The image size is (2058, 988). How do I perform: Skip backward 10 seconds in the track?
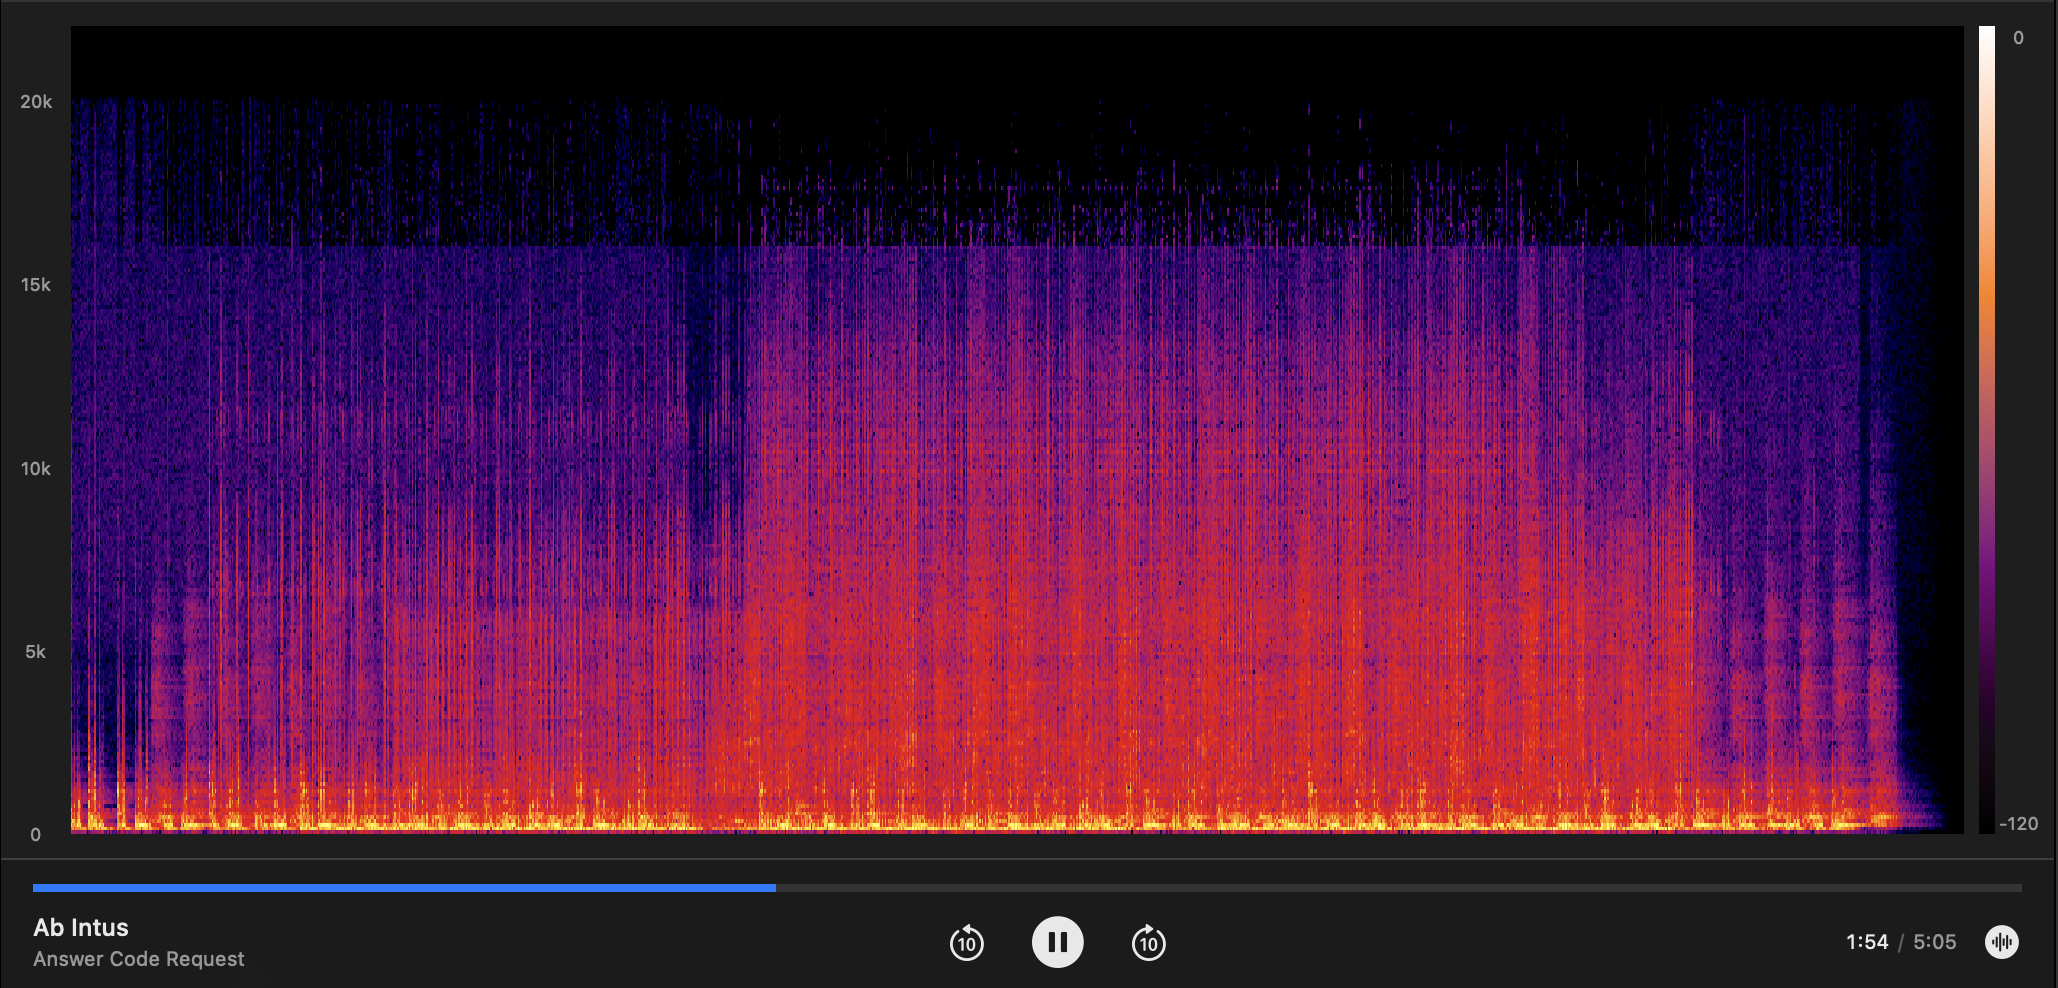pos(966,941)
